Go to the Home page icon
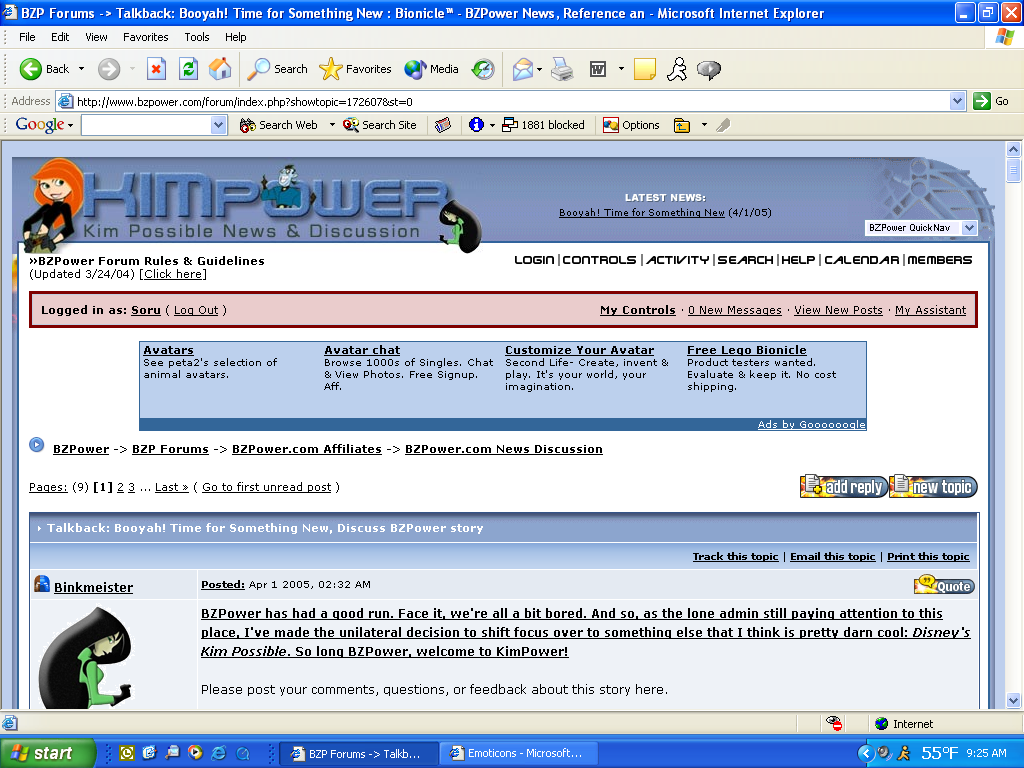Viewport: 1024px width, 768px height. (220, 69)
